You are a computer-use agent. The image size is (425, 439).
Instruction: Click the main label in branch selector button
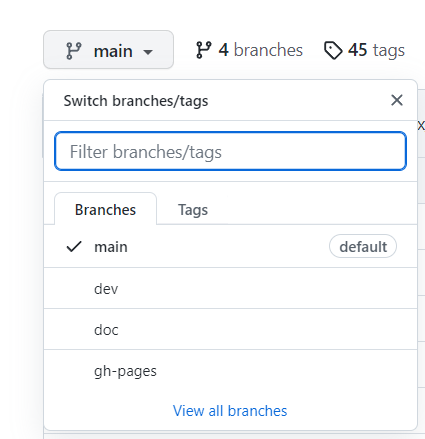[x=113, y=51]
